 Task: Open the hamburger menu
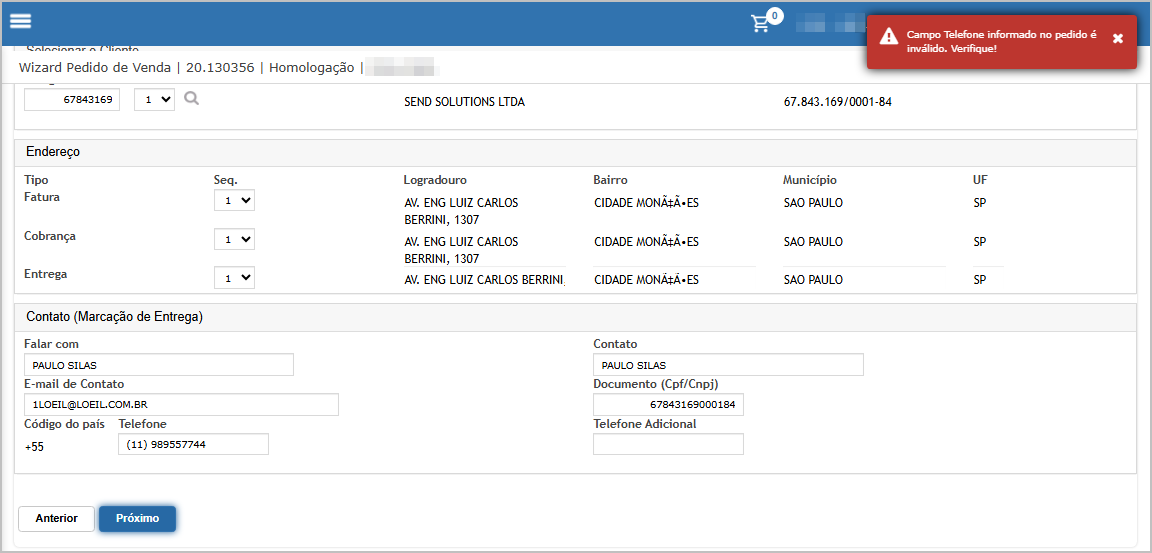(21, 21)
